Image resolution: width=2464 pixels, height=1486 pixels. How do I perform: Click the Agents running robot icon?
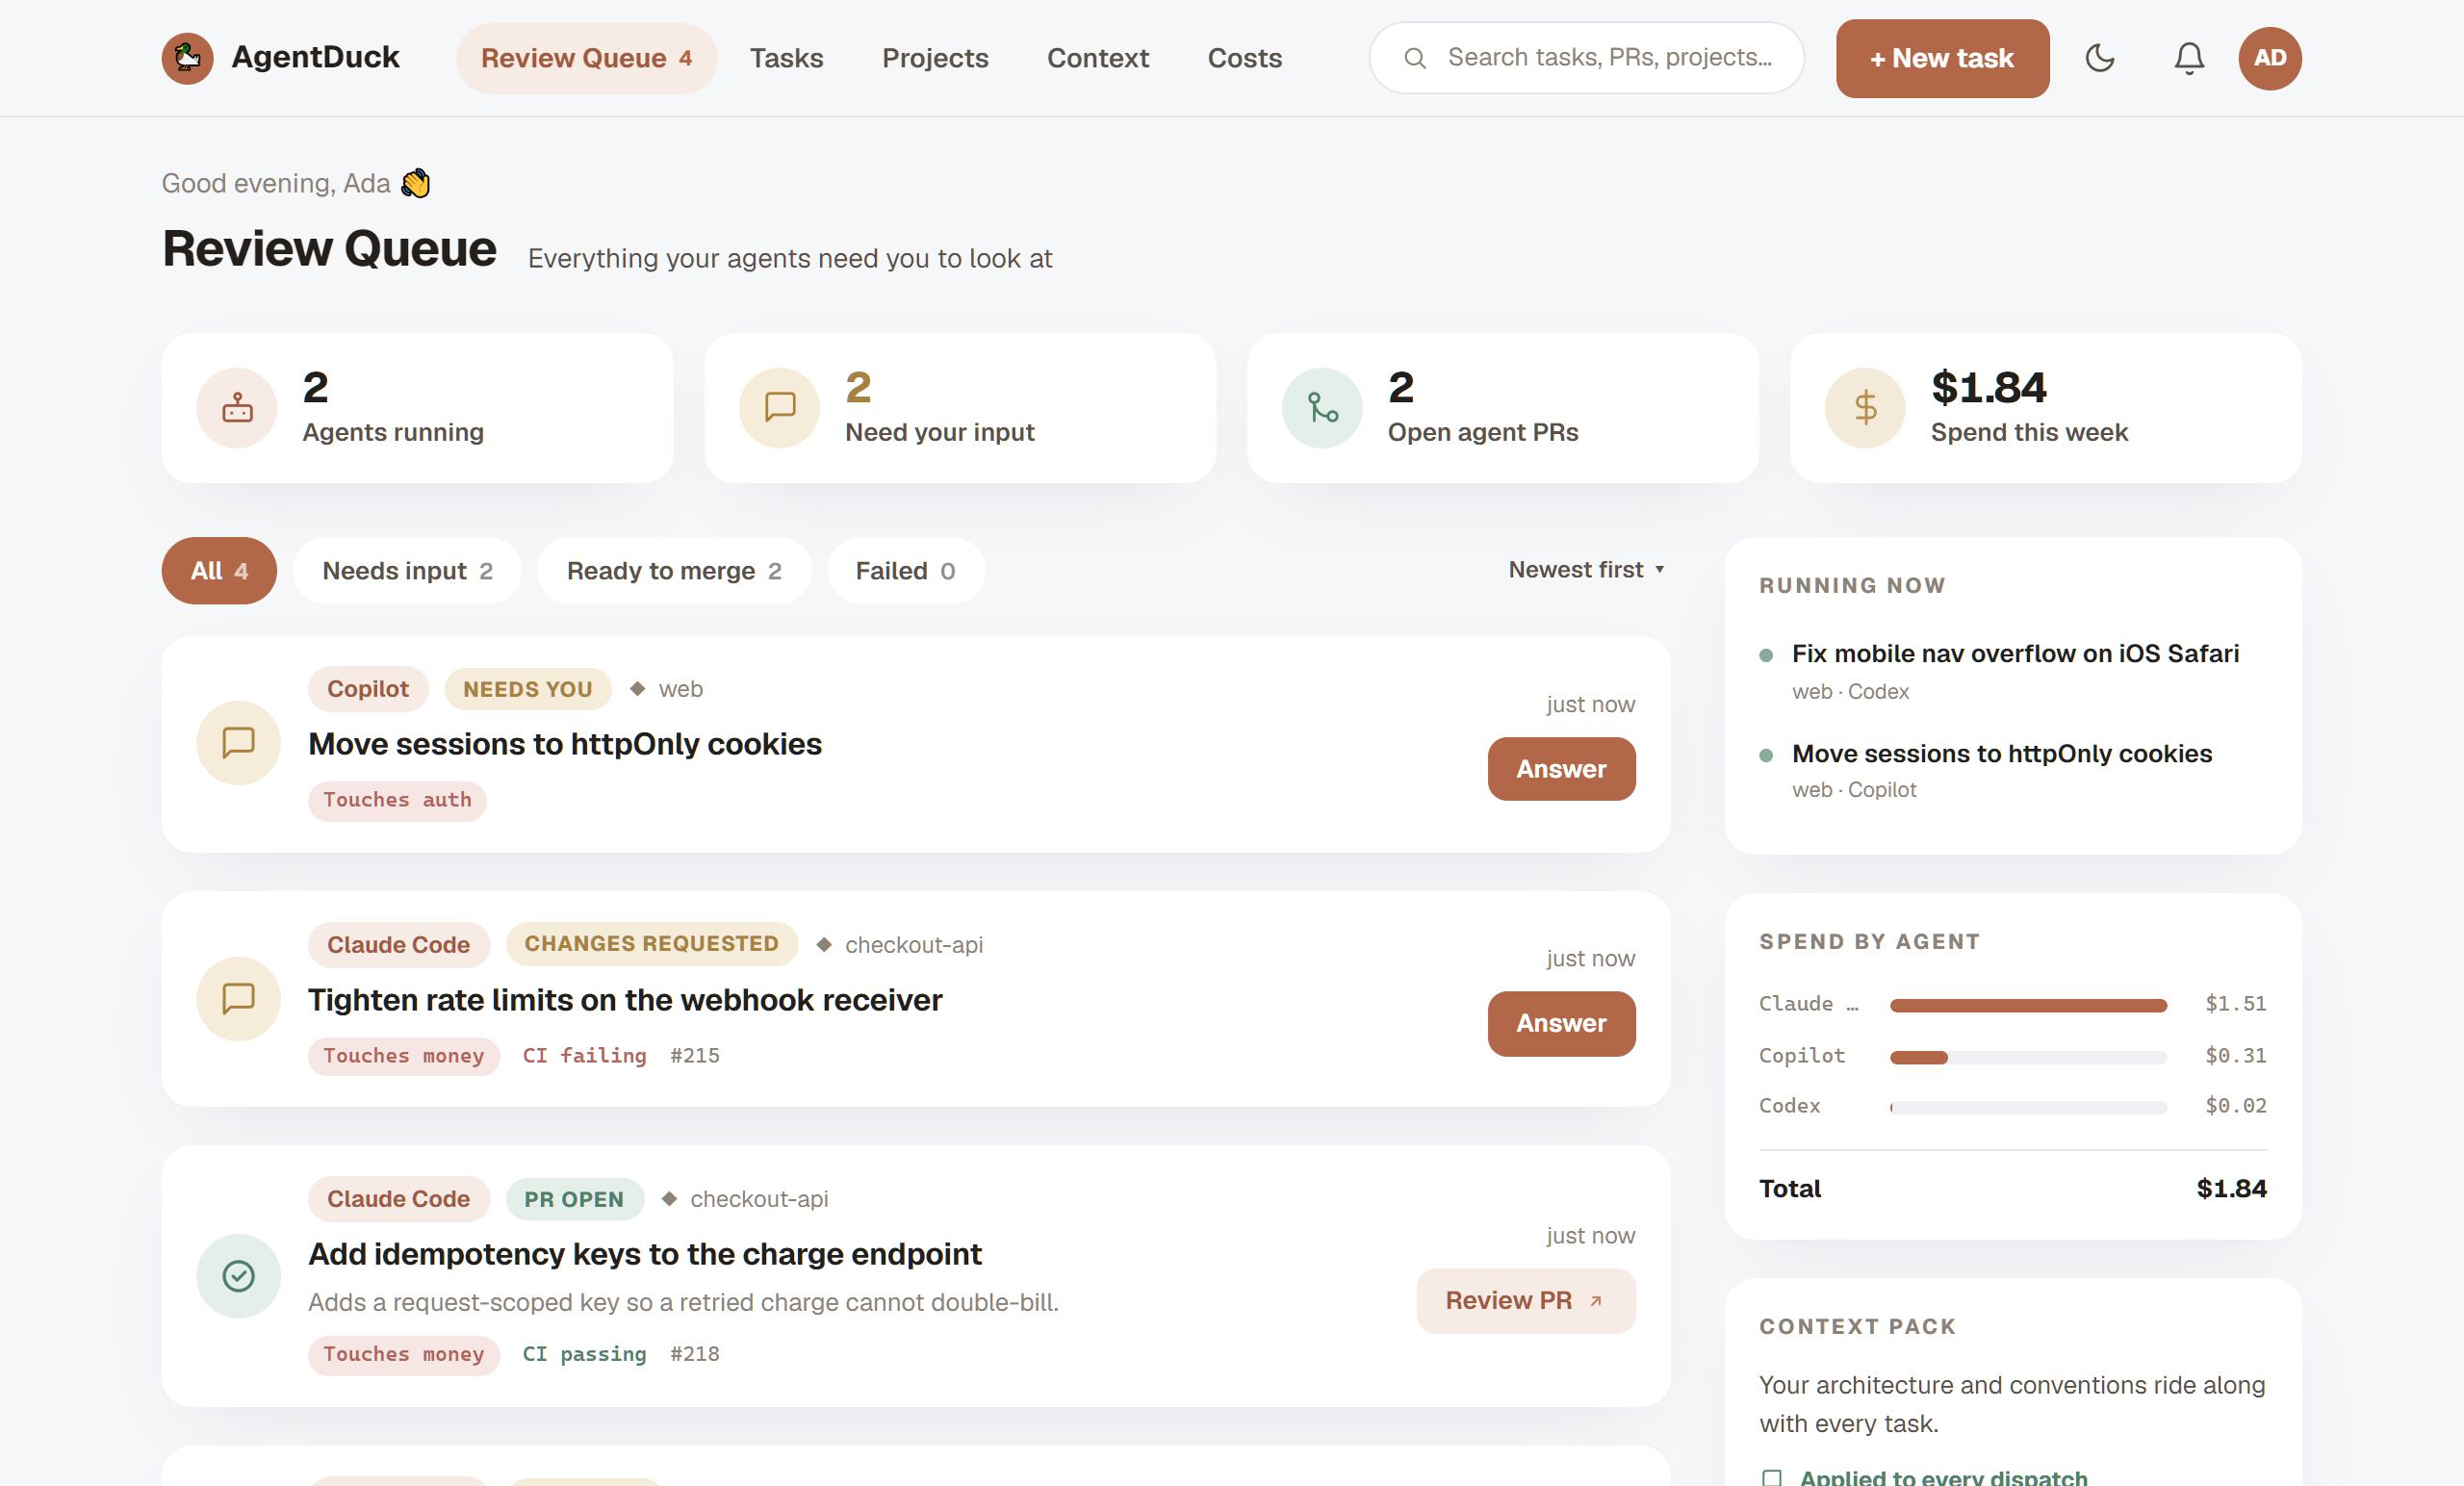[x=237, y=408]
